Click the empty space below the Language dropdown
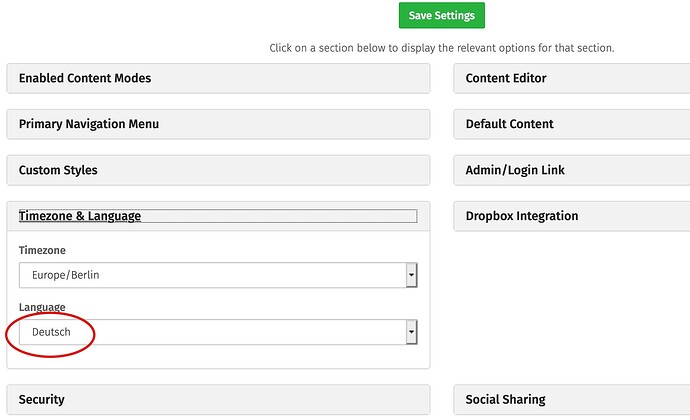The image size is (690, 420). pyautogui.click(x=218, y=357)
